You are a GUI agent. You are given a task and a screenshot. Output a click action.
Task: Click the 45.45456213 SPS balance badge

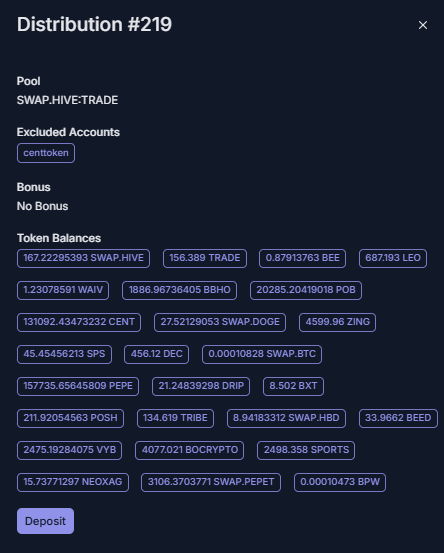(x=64, y=354)
